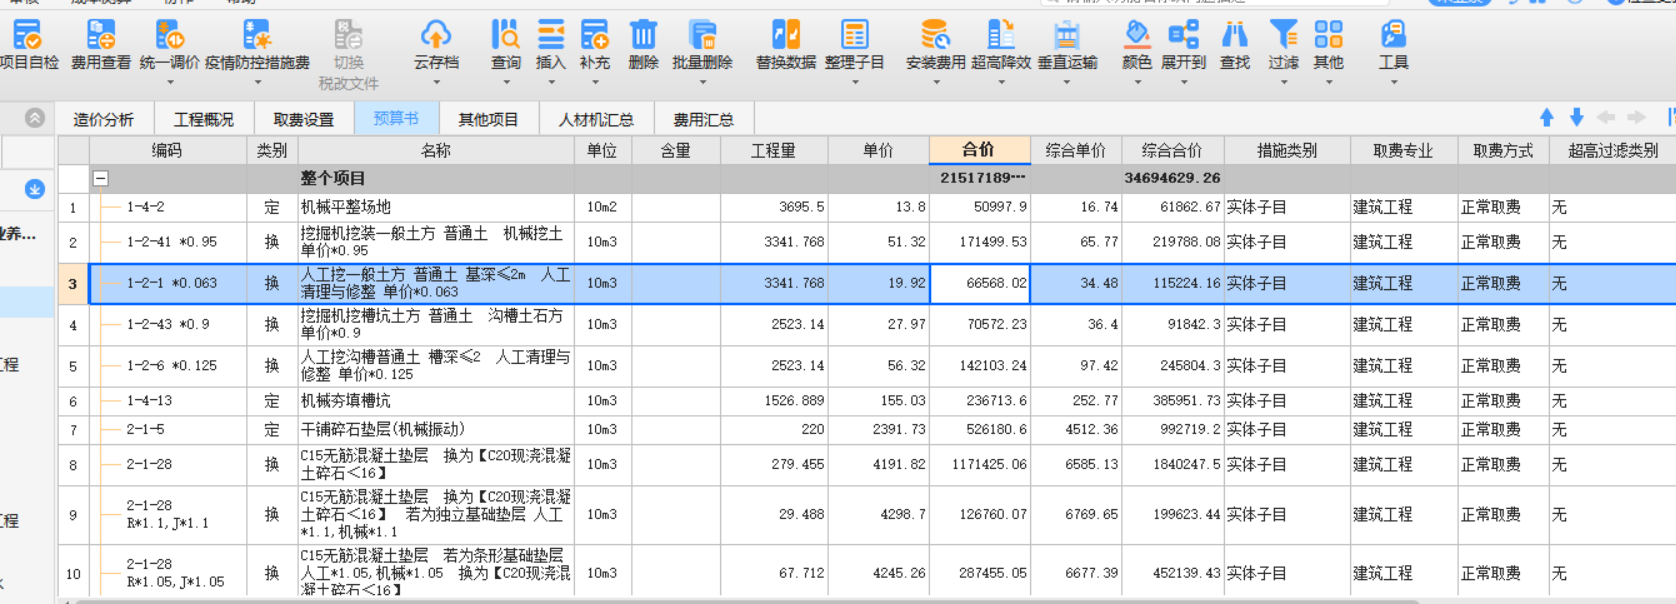The width and height of the screenshot is (1676, 604).
Task: Click quantity 279.455 in row 8
Action: [x=773, y=465]
